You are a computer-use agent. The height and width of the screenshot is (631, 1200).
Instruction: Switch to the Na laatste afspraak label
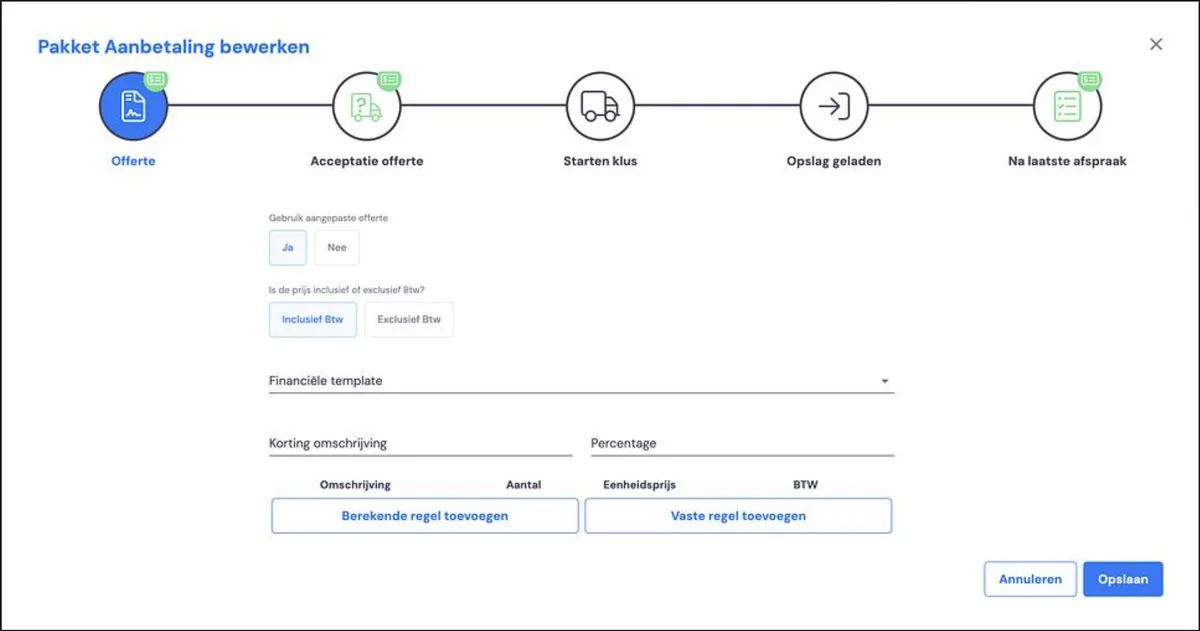(x=1067, y=161)
